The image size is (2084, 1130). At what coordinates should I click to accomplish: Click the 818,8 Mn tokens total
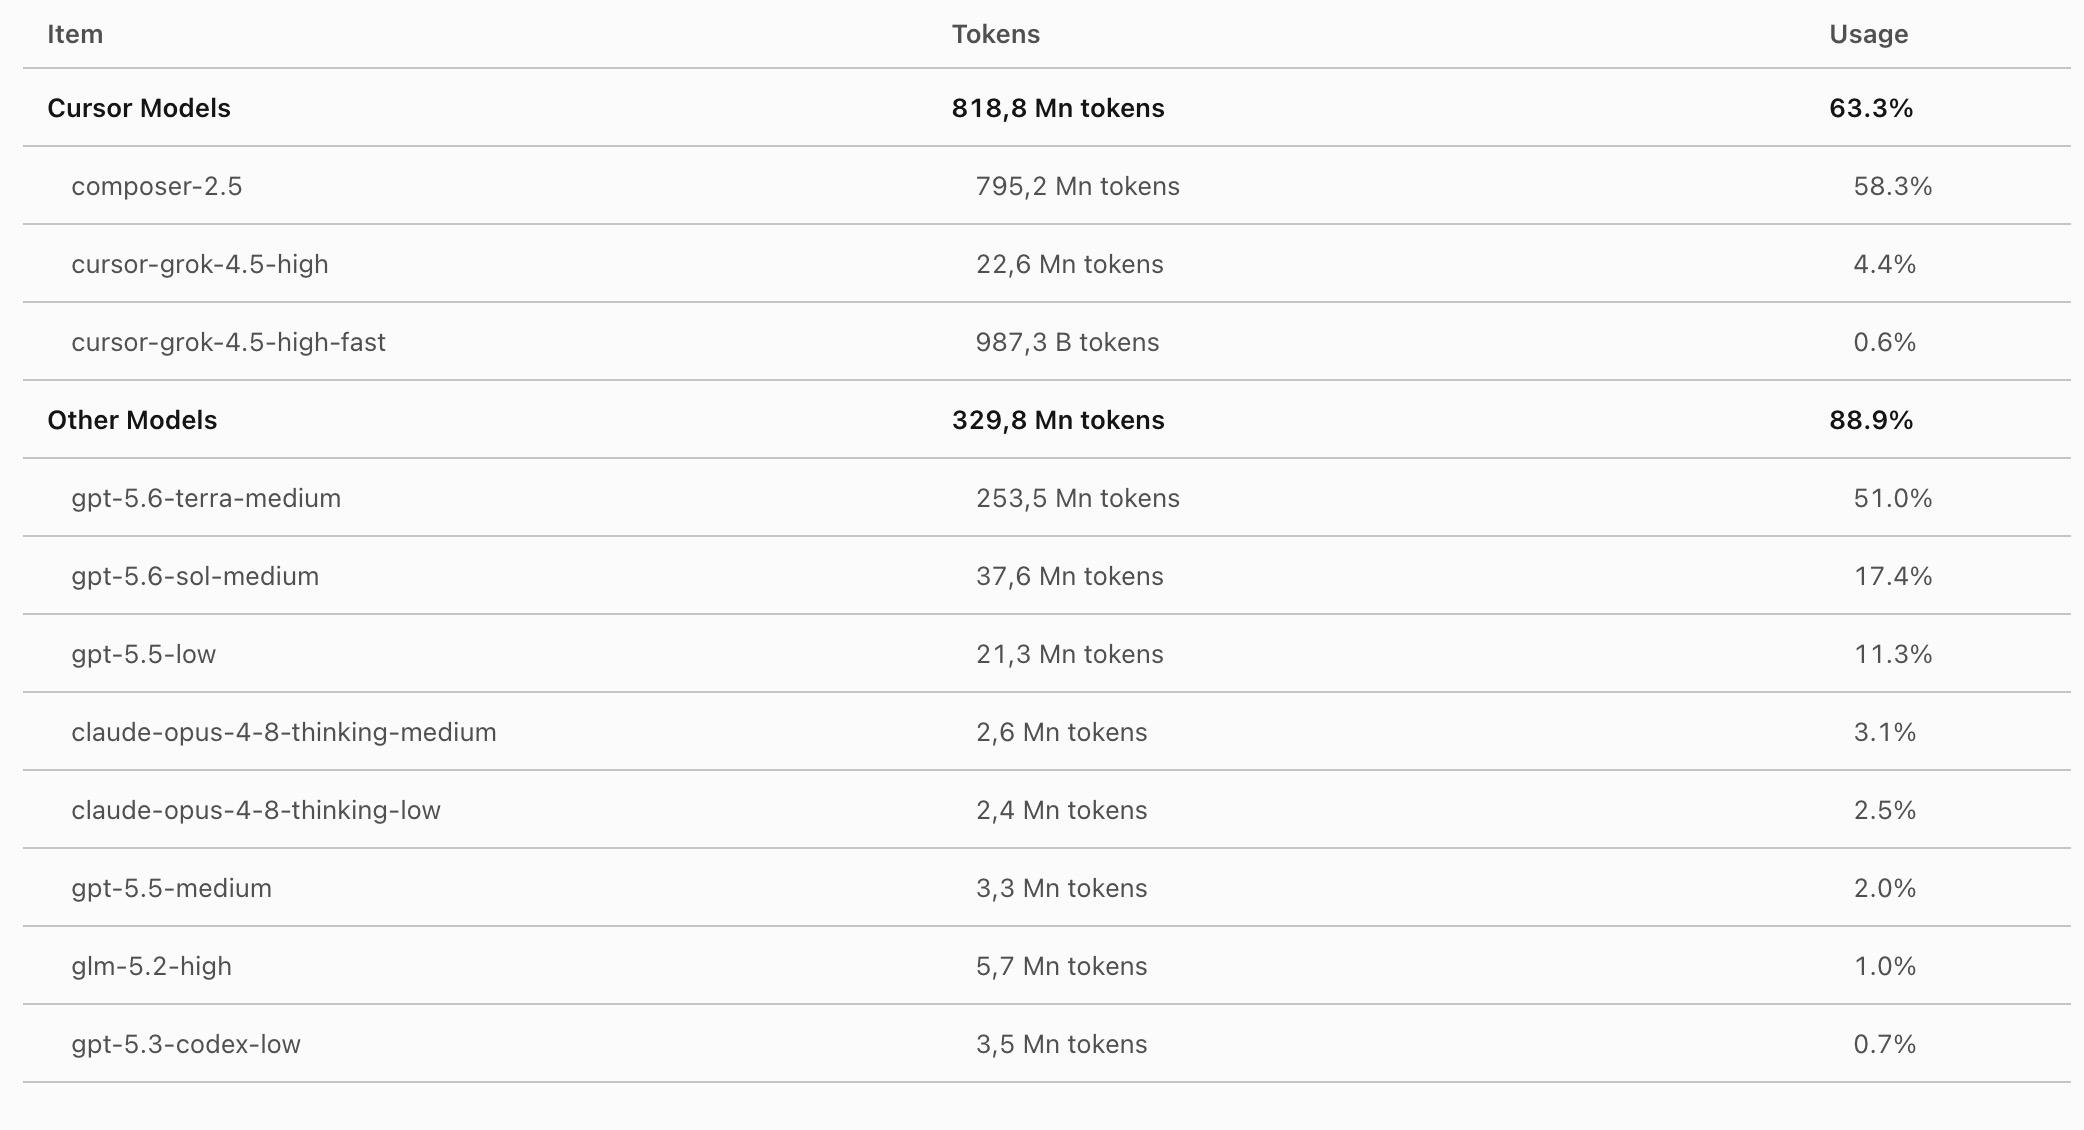tap(1058, 108)
